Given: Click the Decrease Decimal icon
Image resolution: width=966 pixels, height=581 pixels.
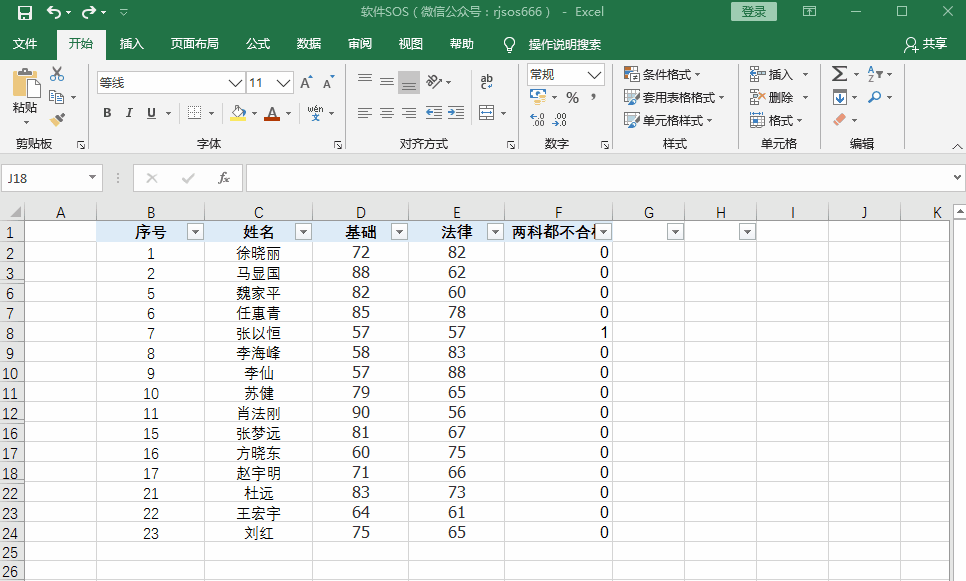Looking at the screenshot, I should [x=560, y=120].
